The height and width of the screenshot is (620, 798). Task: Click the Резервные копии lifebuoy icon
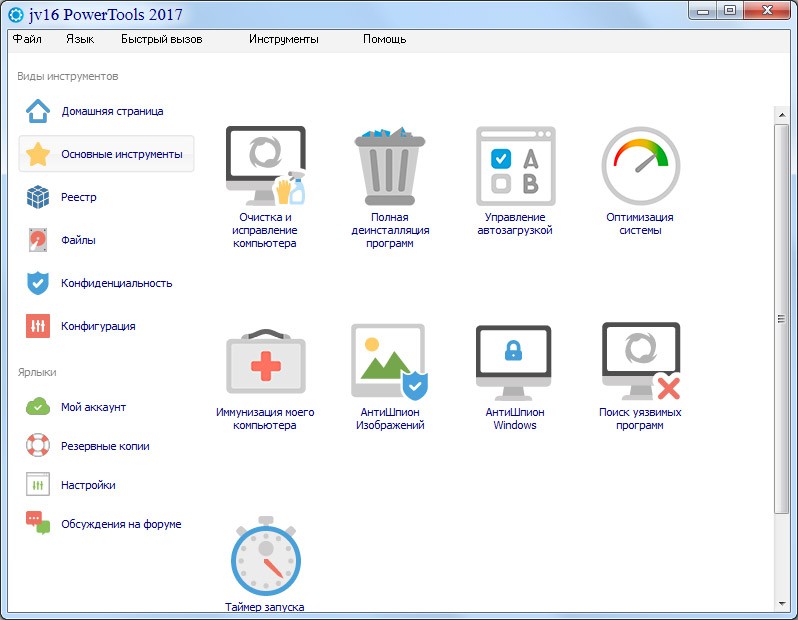pos(38,445)
